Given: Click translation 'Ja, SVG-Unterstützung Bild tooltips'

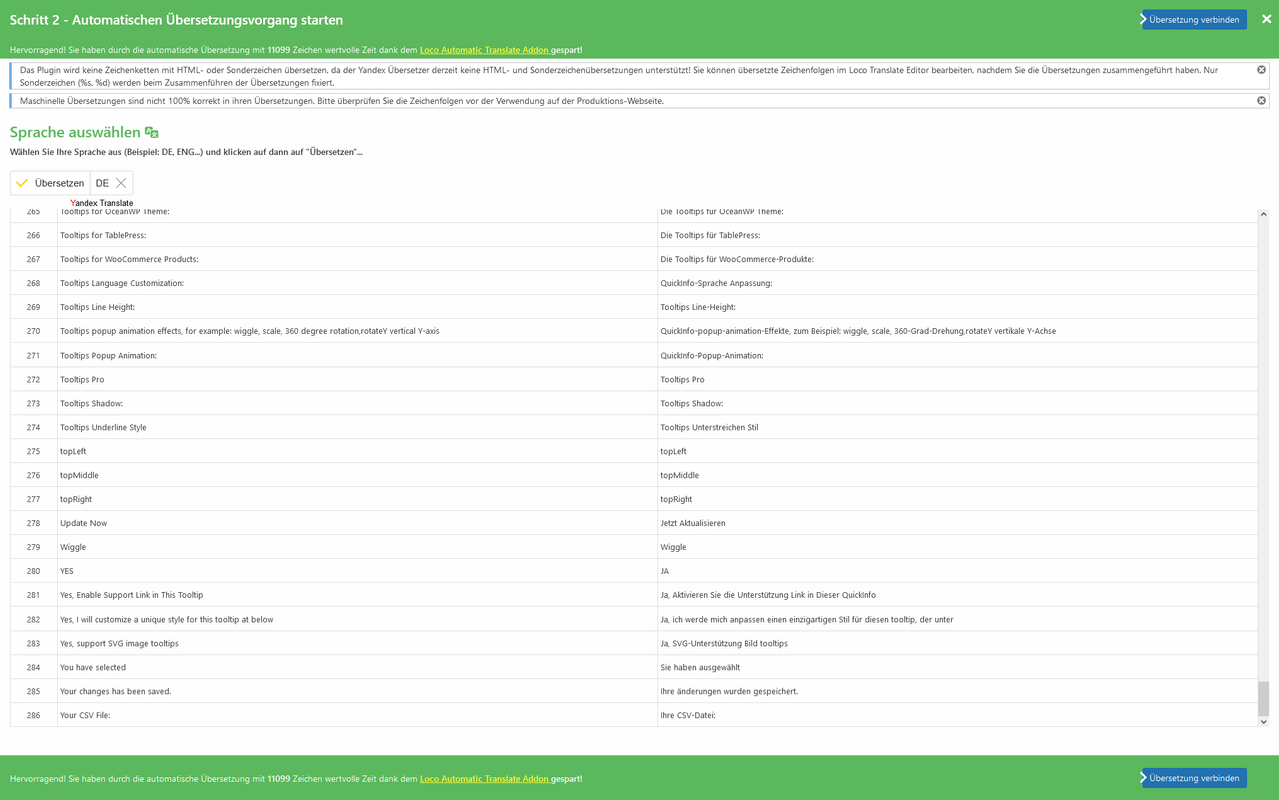Looking at the screenshot, I should coord(724,643).
